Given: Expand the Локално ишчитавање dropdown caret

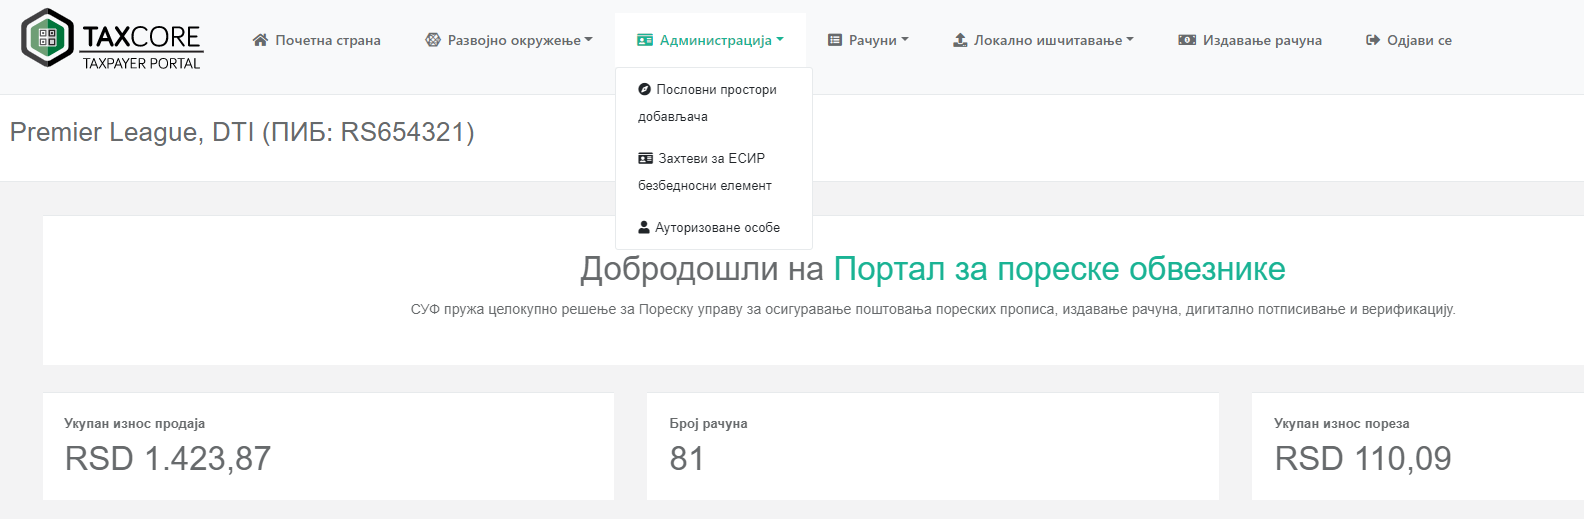Looking at the screenshot, I should click(1130, 40).
